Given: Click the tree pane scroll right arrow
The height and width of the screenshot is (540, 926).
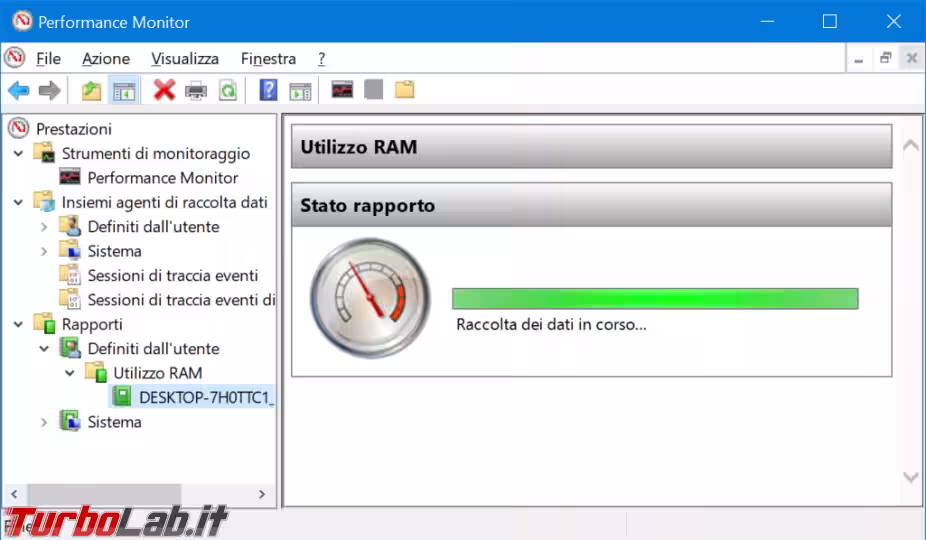Looking at the screenshot, I should click(262, 494).
